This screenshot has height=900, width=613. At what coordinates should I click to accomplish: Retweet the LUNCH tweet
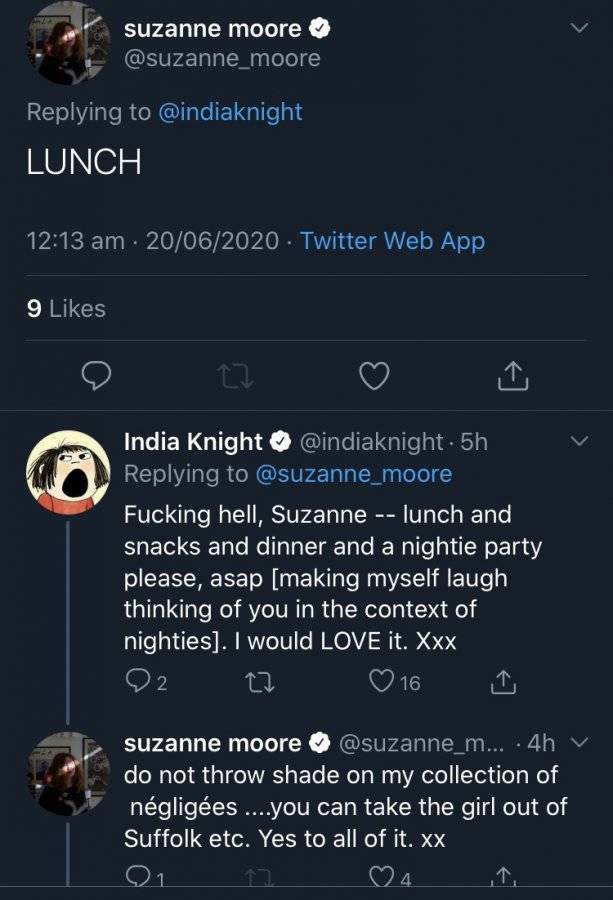pyautogui.click(x=235, y=377)
